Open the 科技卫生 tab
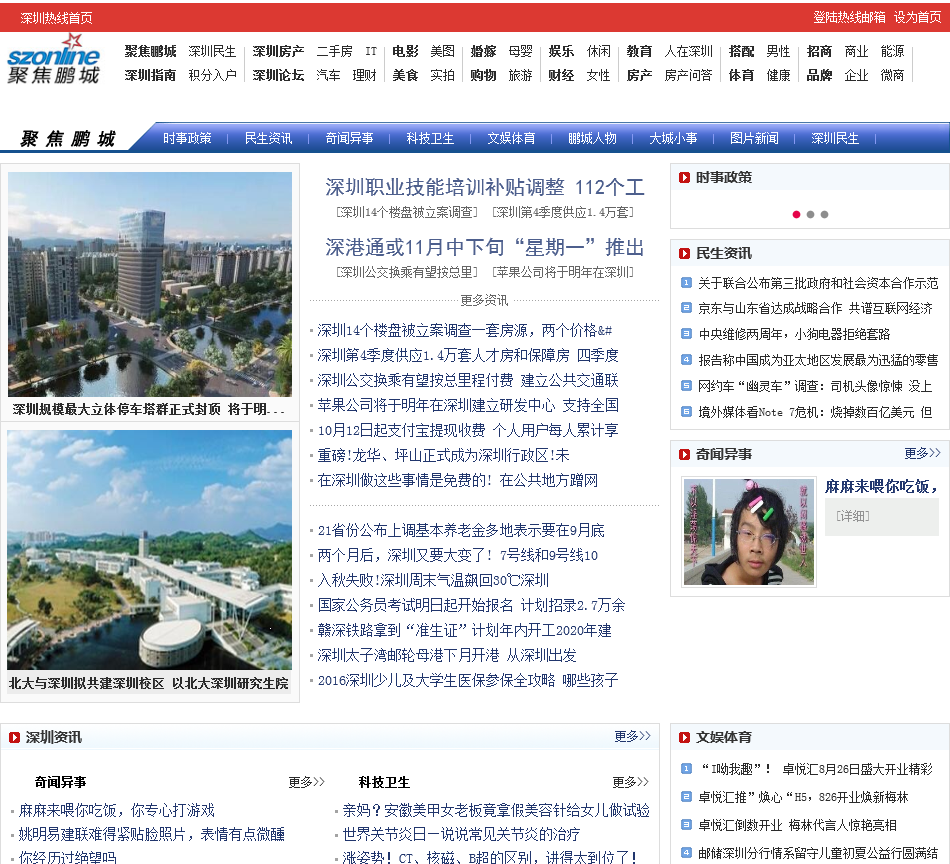950x864 pixels. 430,138
